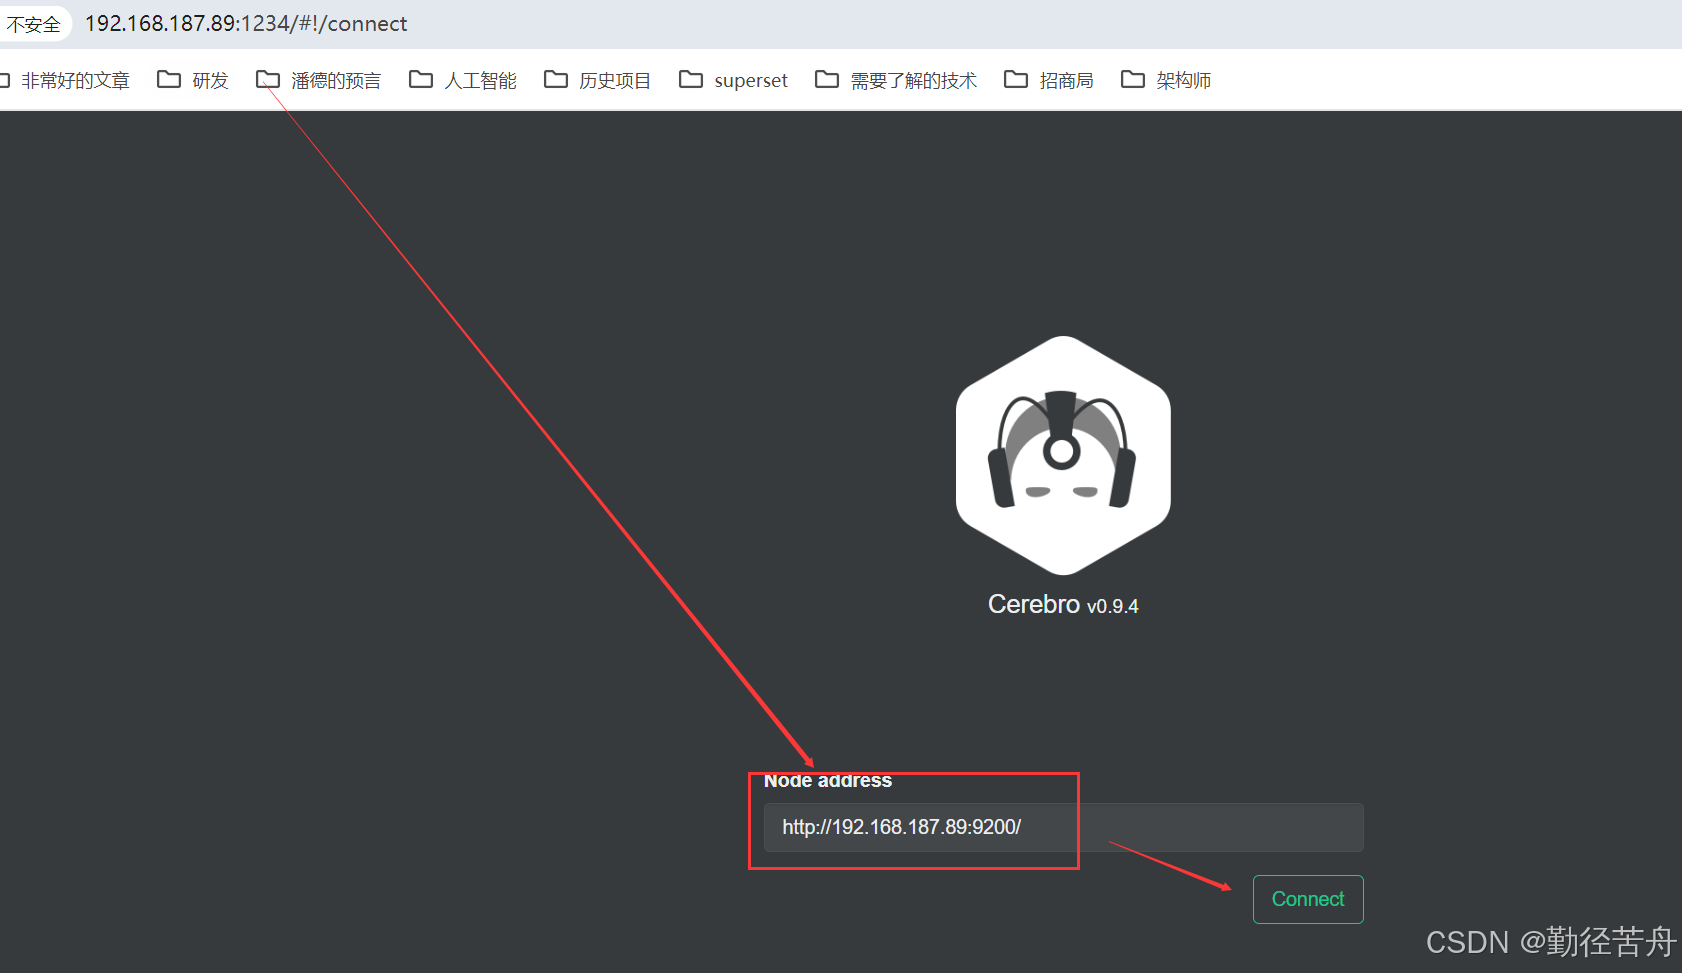Open the 人工智能 bookmark folder
The height and width of the screenshot is (973, 1682).
tap(462, 80)
